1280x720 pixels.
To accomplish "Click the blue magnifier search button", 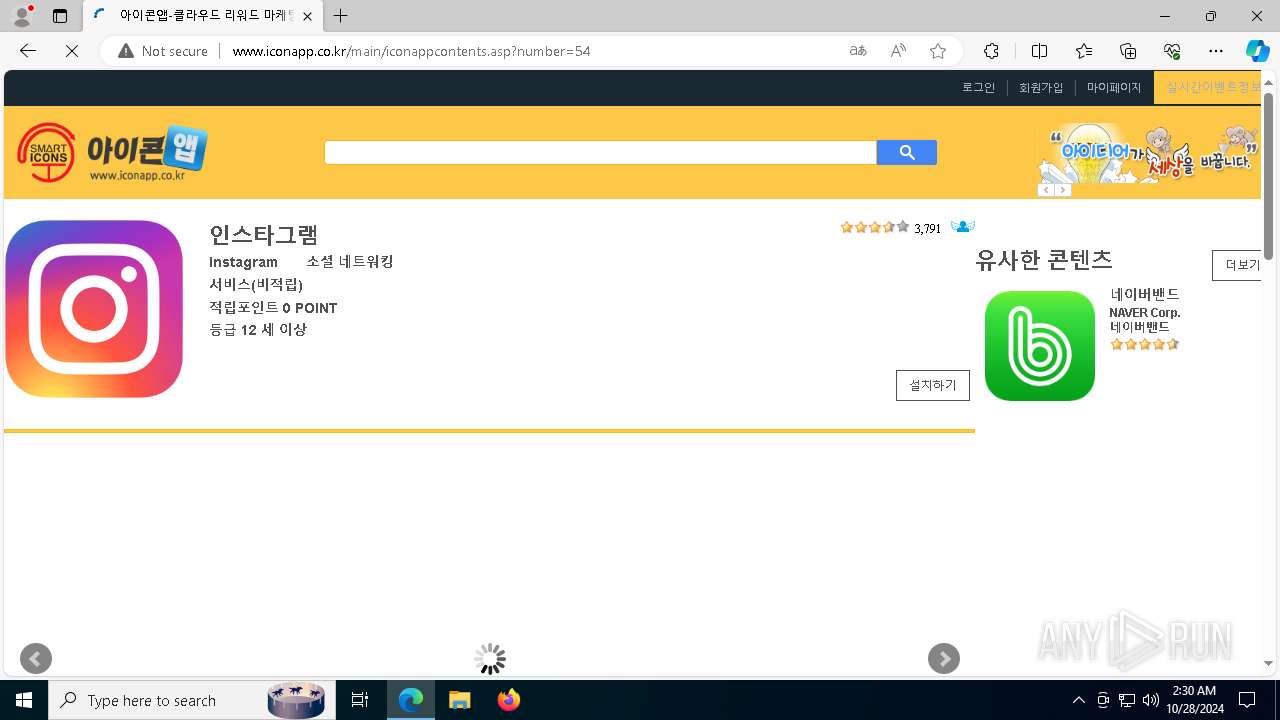I will (907, 152).
